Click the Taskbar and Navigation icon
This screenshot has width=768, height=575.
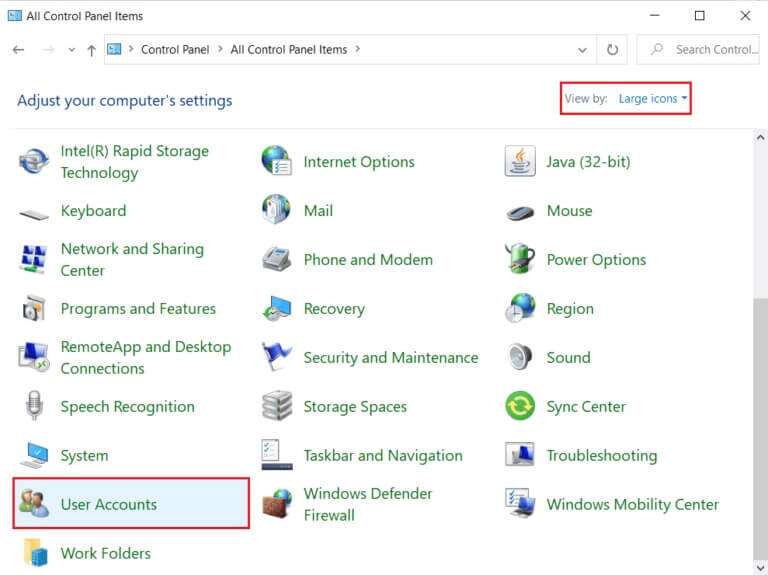(x=277, y=455)
